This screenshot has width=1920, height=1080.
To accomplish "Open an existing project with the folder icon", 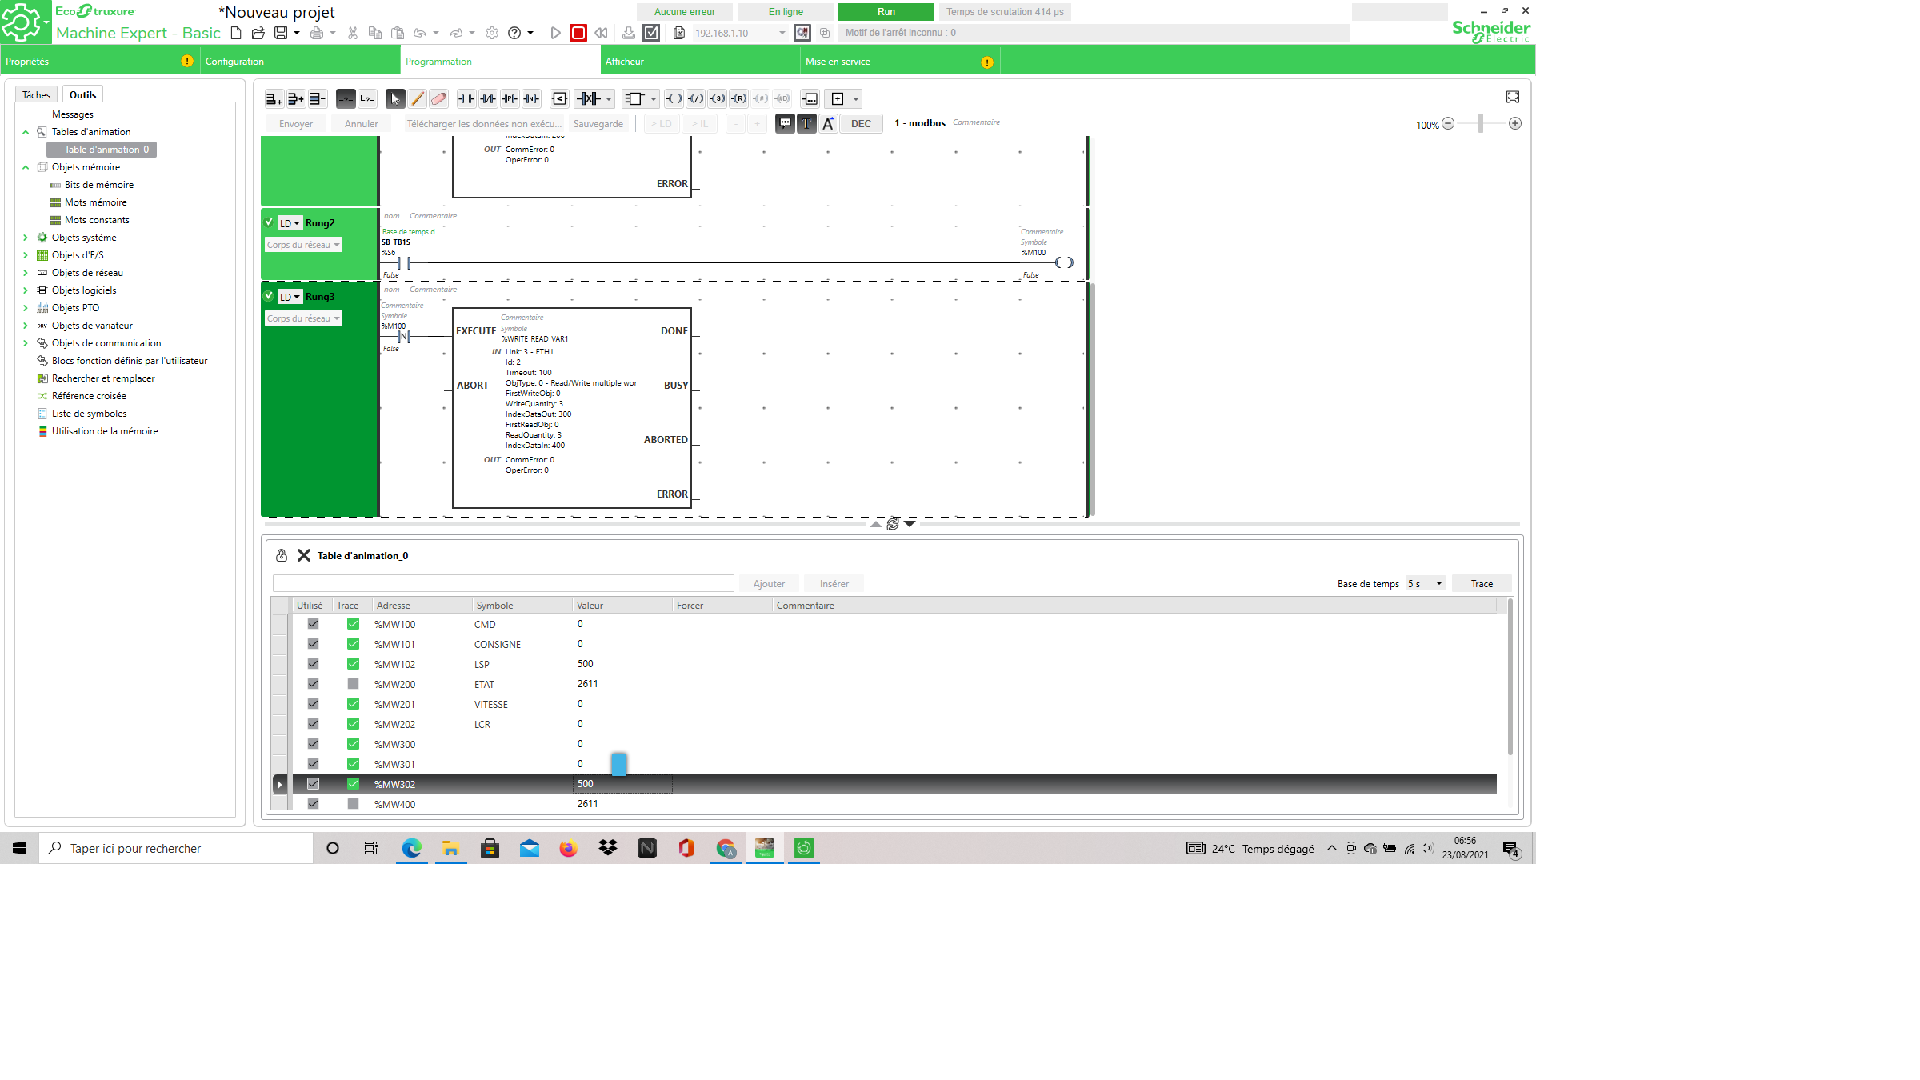I will [x=258, y=33].
